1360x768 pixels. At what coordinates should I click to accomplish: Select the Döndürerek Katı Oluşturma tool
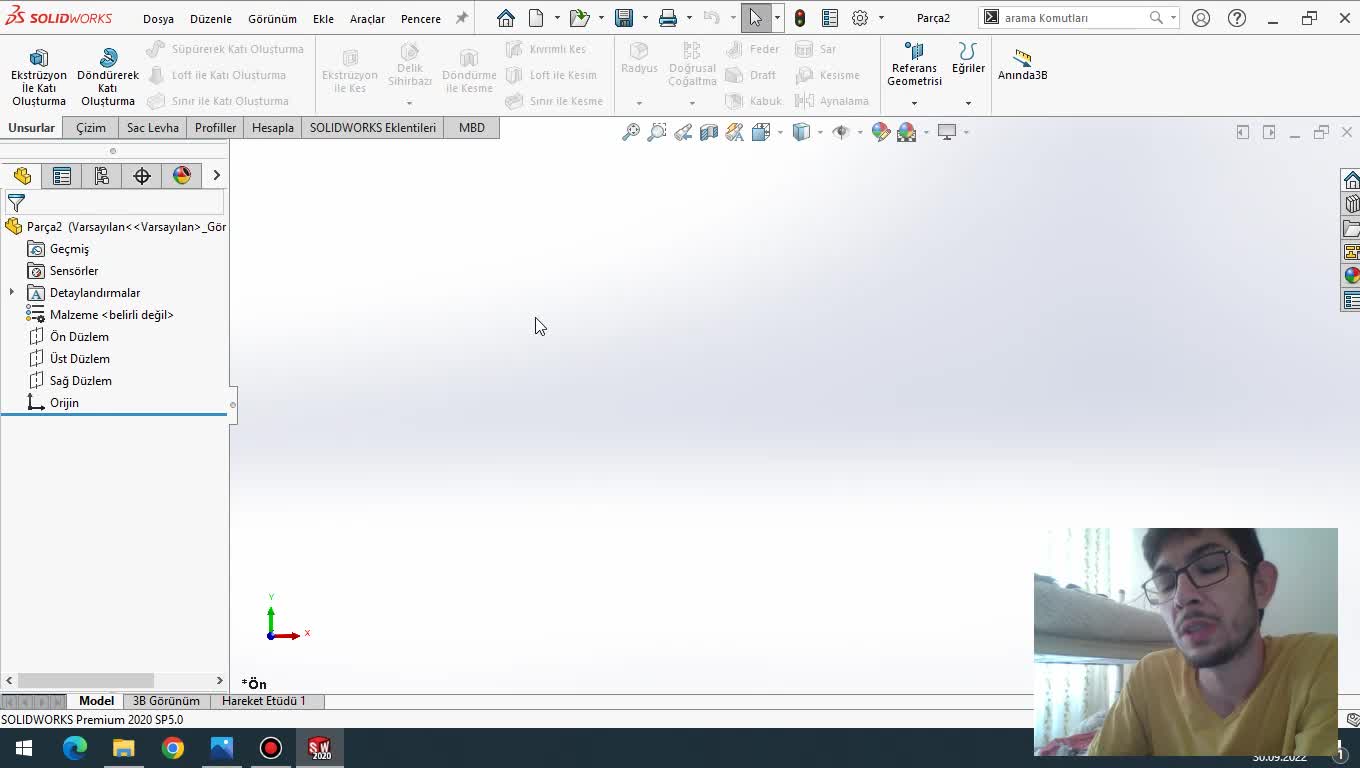point(108,77)
